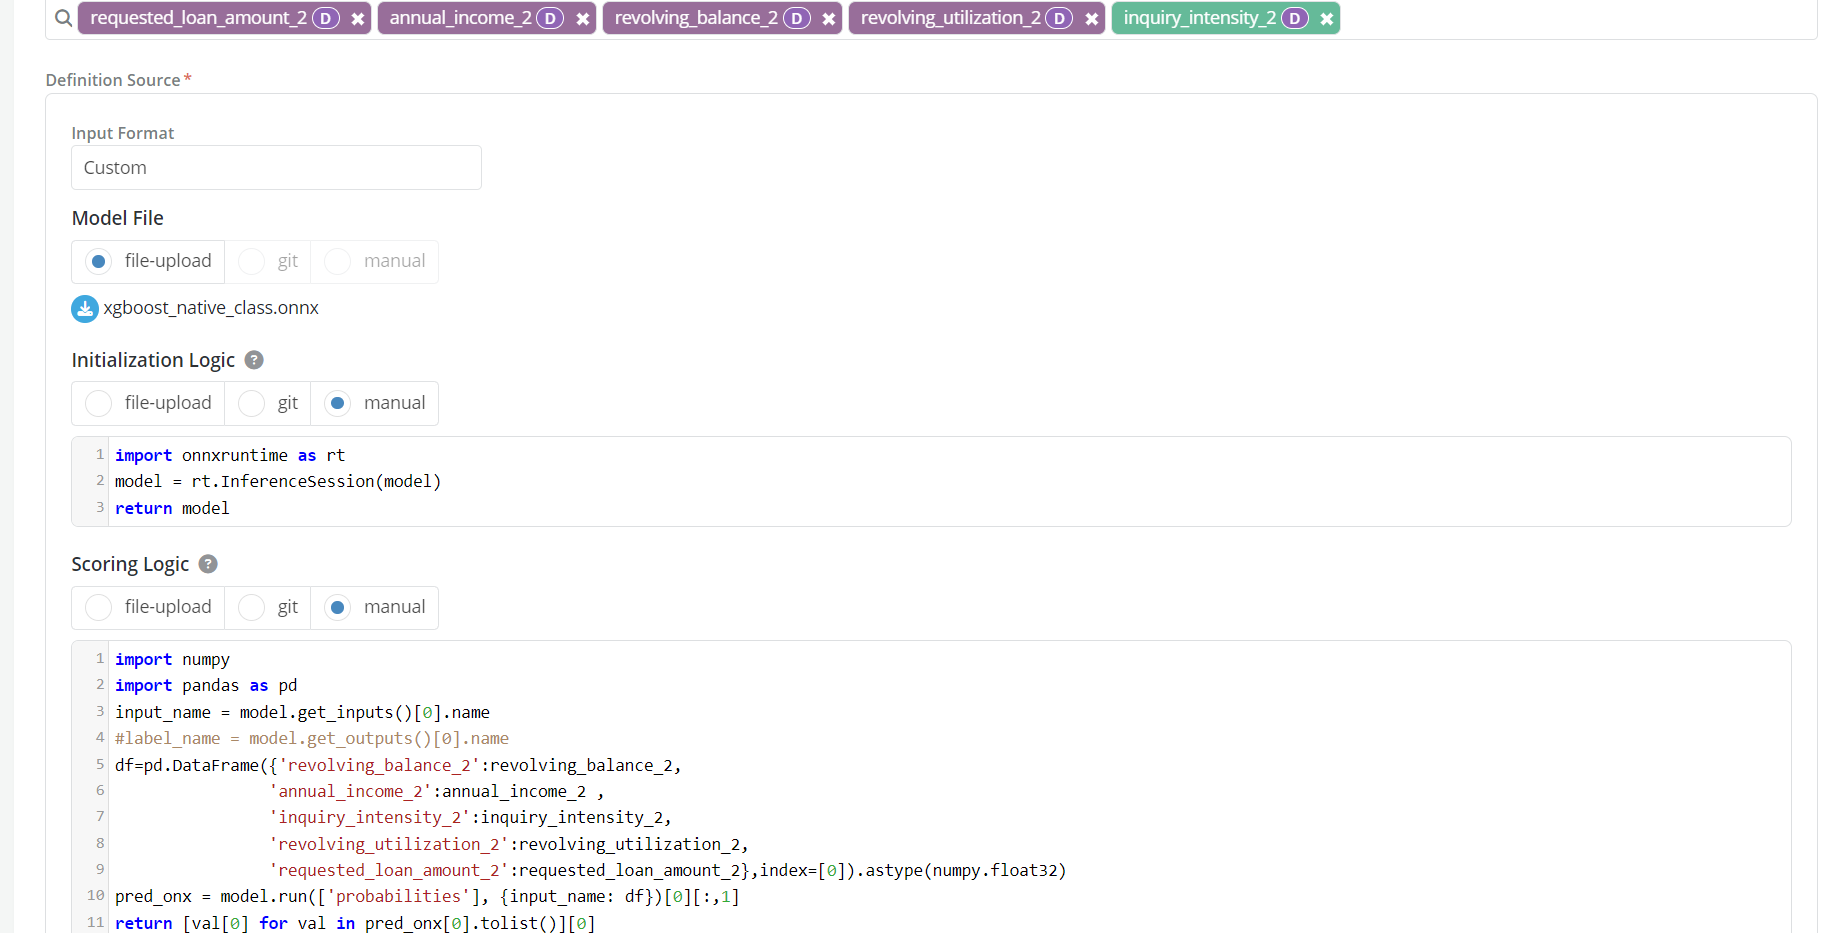Choose file-upload for Scoring Logic
The image size is (1828, 933).
click(x=98, y=607)
